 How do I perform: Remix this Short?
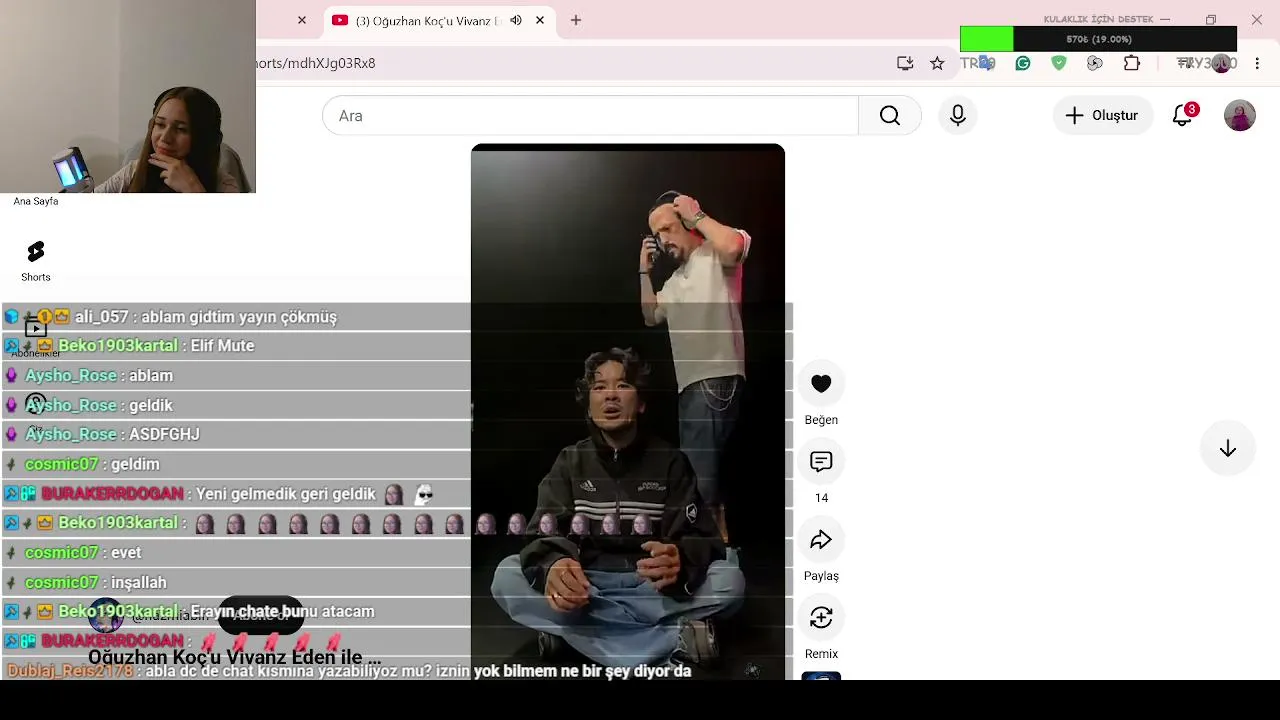click(821, 618)
